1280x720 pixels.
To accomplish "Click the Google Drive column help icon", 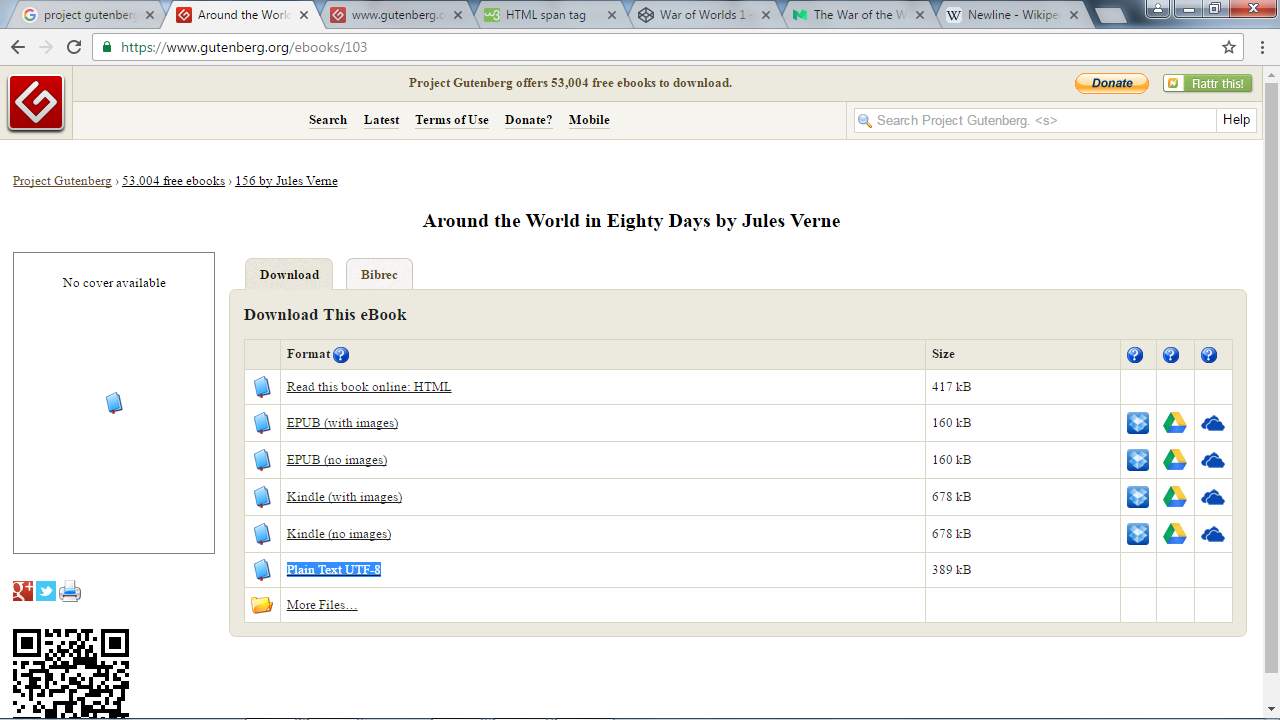I will coord(1171,355).
